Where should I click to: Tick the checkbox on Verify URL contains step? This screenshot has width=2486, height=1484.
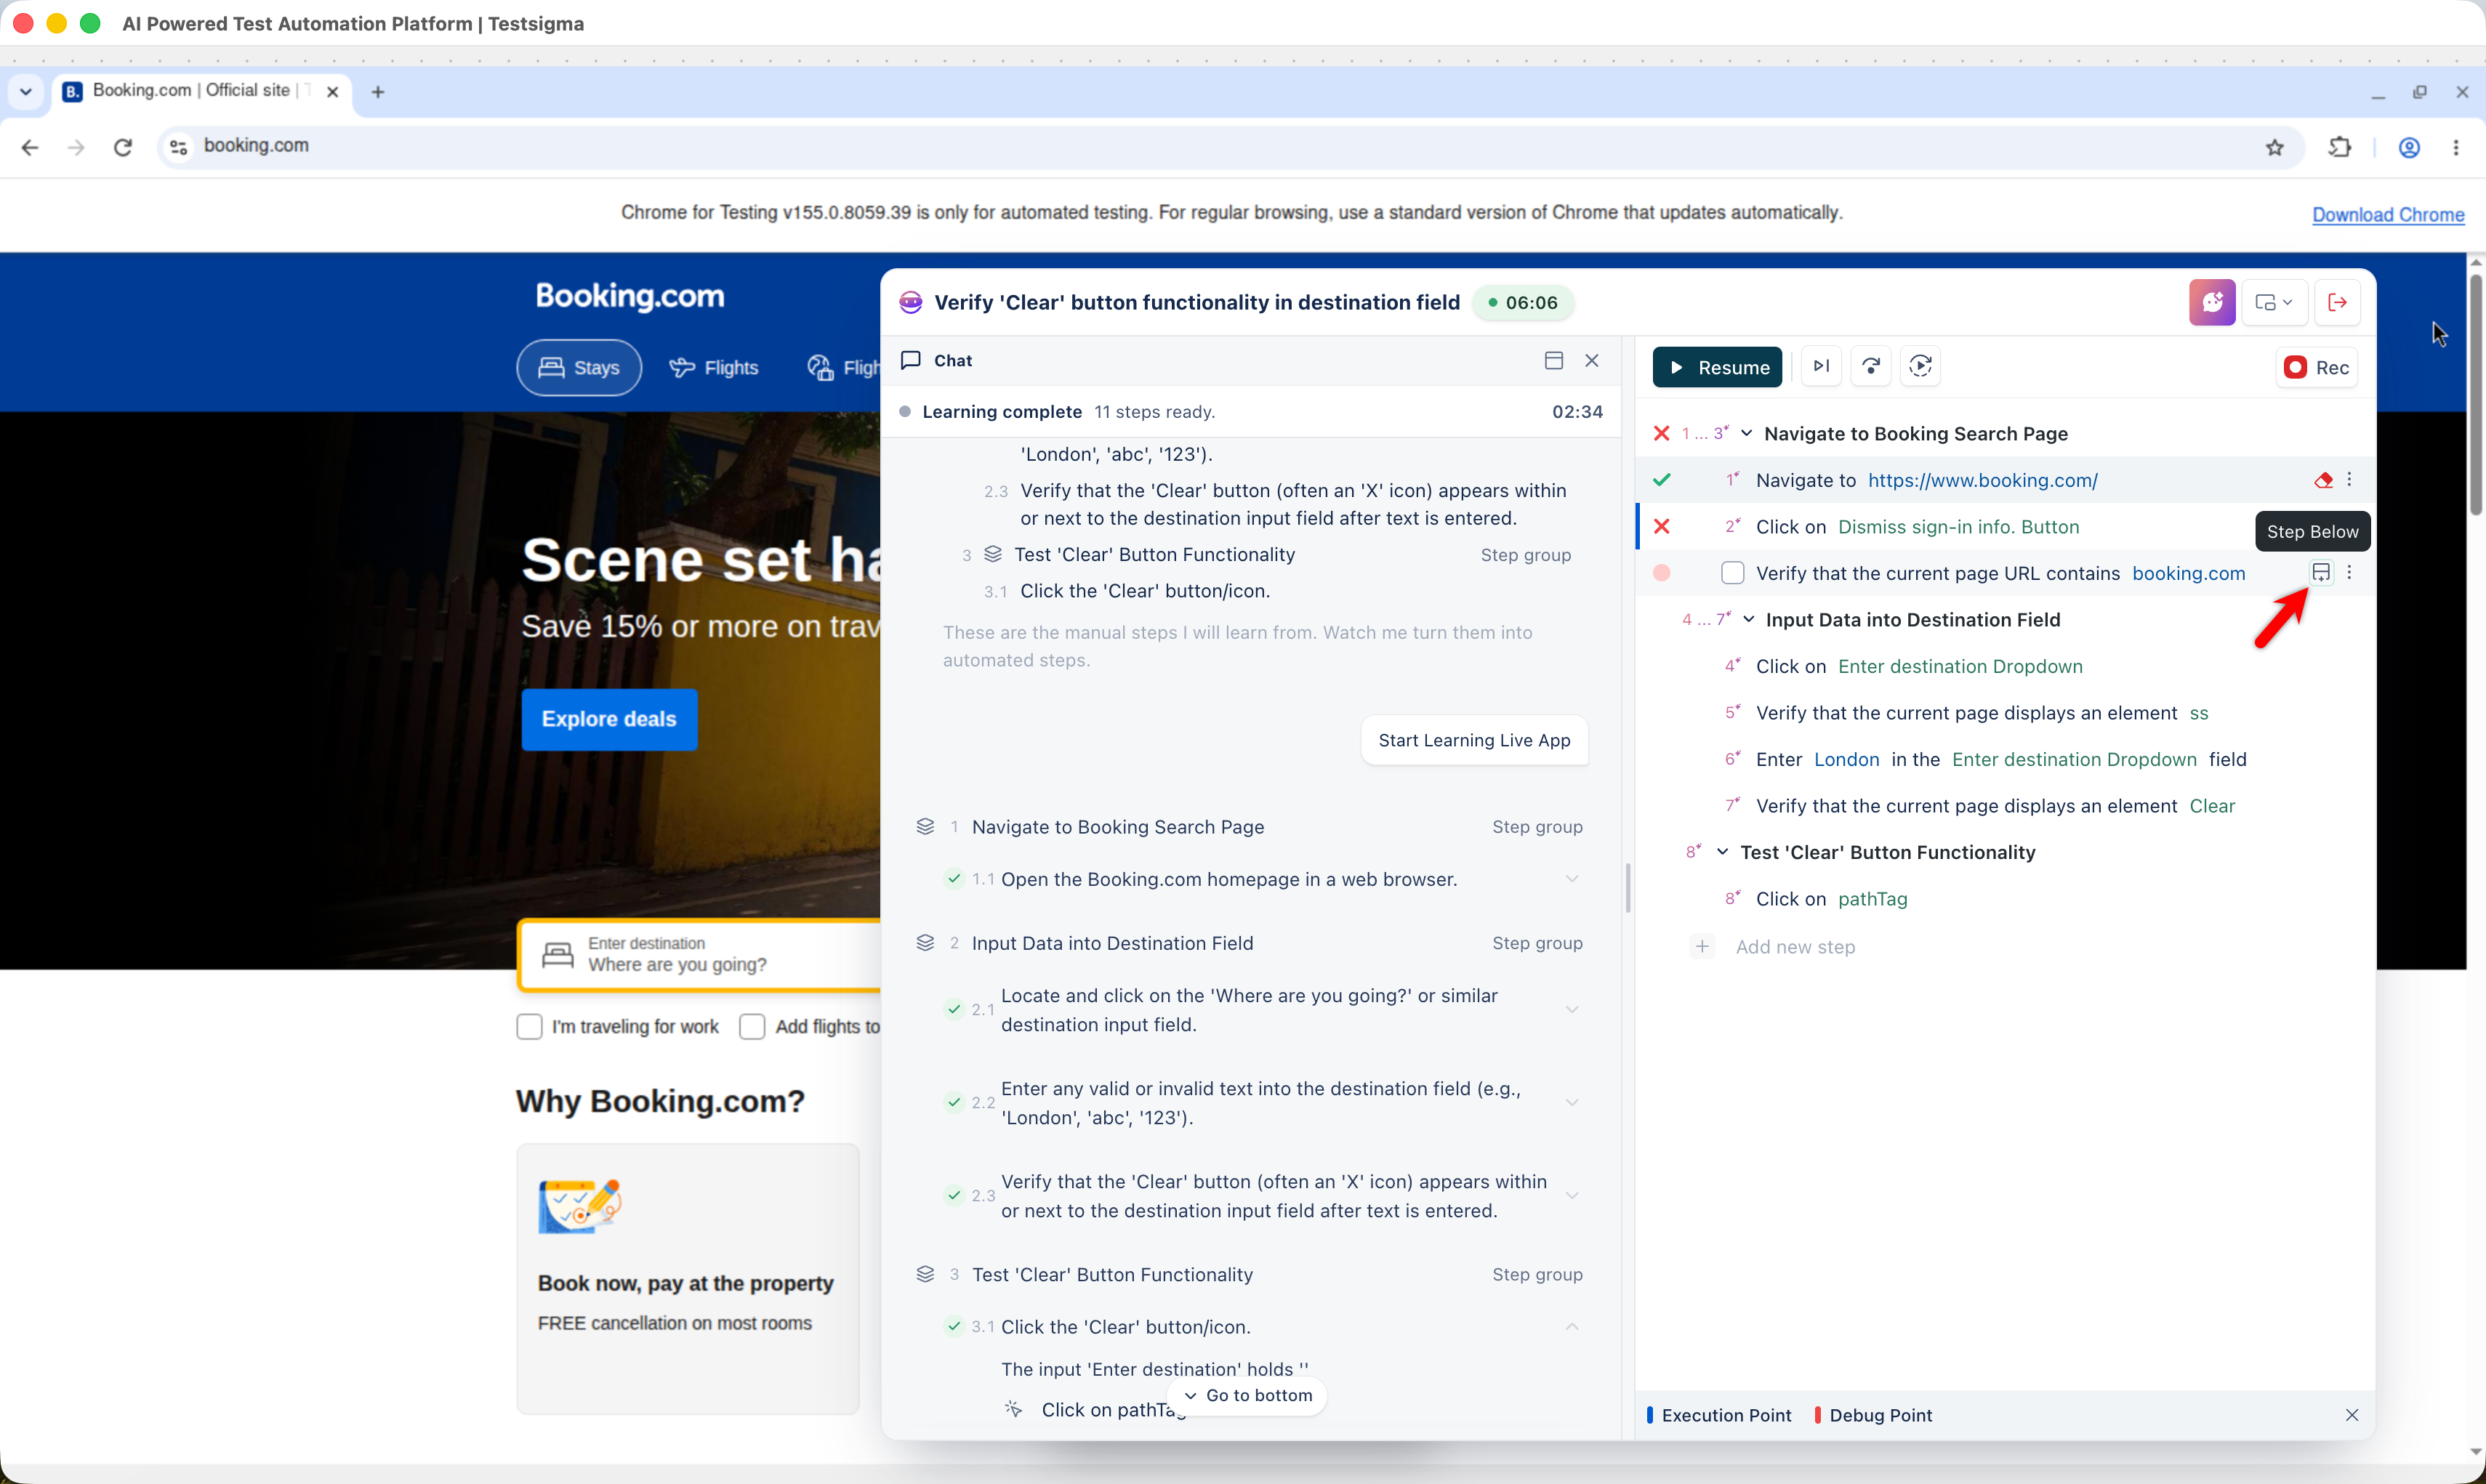[x=1732, y=573]
